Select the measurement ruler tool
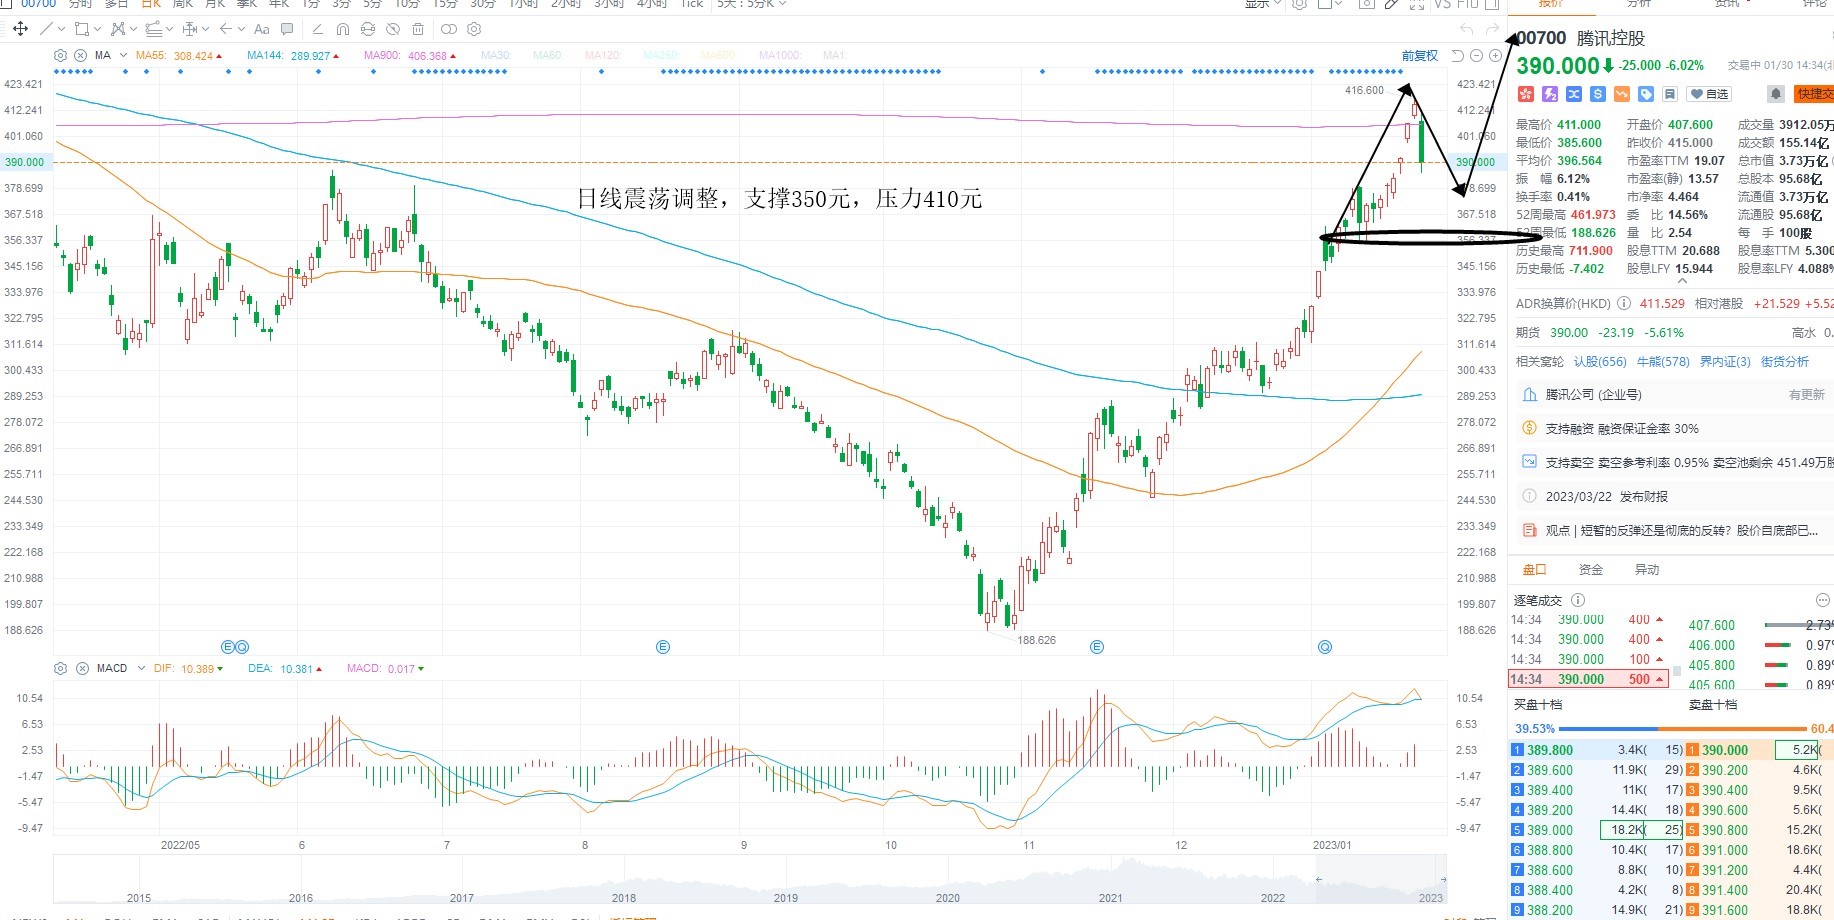This screenshot has width=1834, height=920. (190, 29)
